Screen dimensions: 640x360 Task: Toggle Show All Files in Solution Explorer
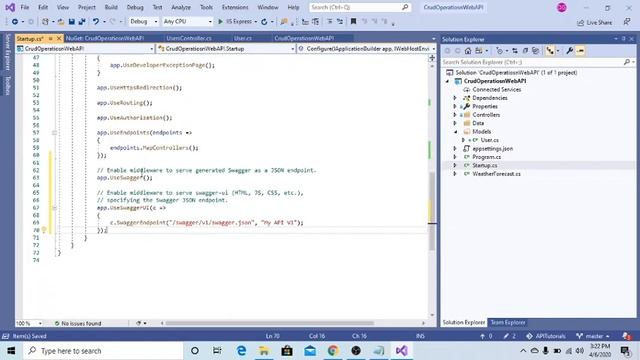(x=536, y=51)
